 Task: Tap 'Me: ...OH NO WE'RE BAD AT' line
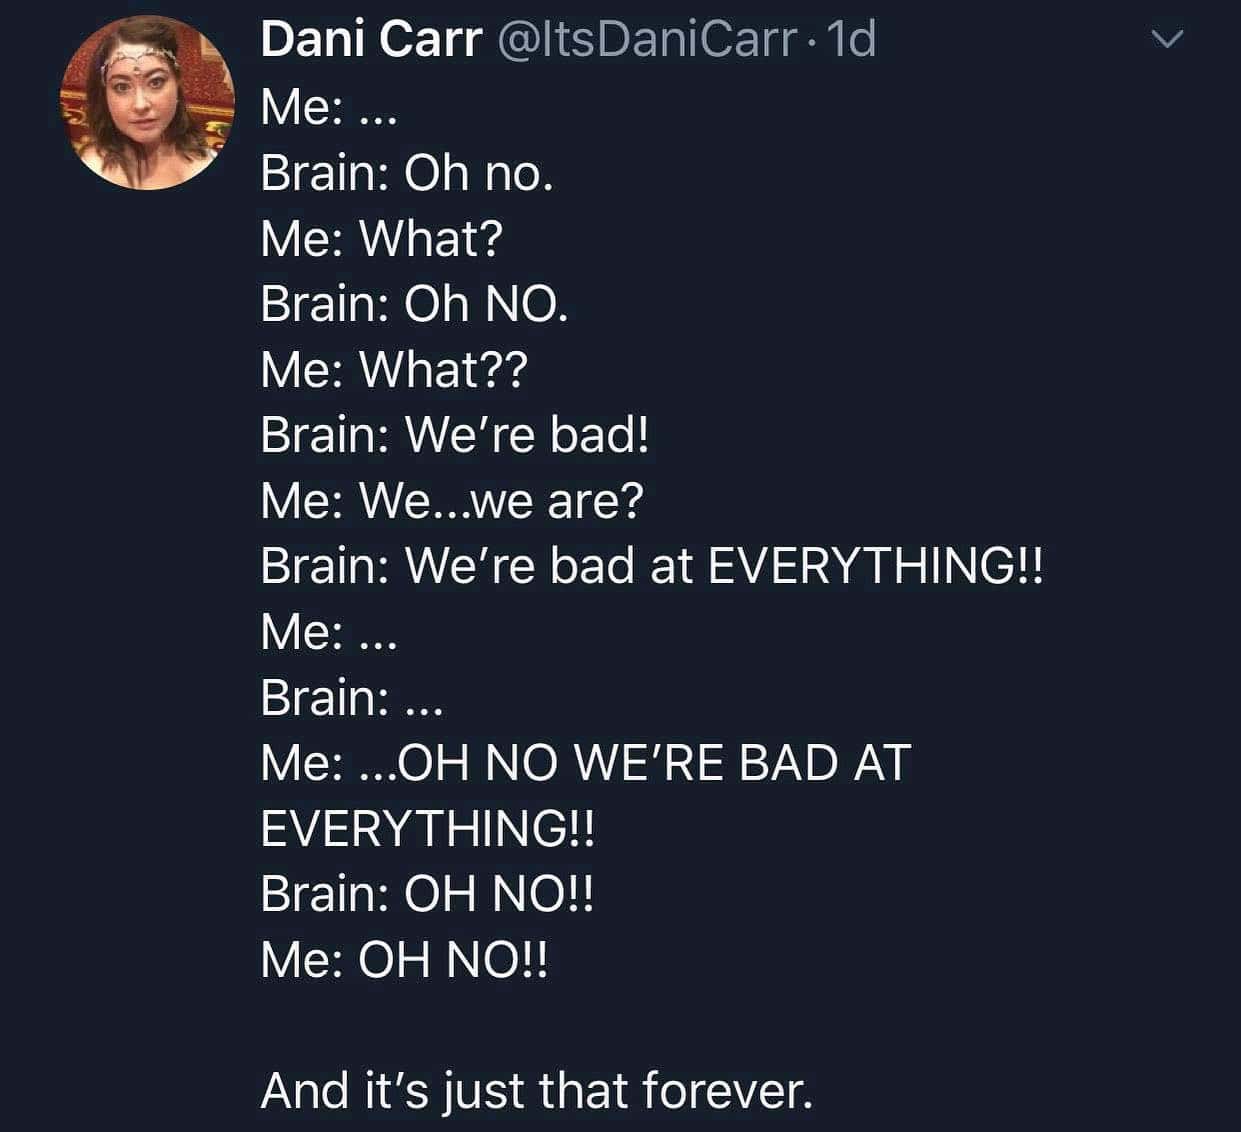pos(586,762)
